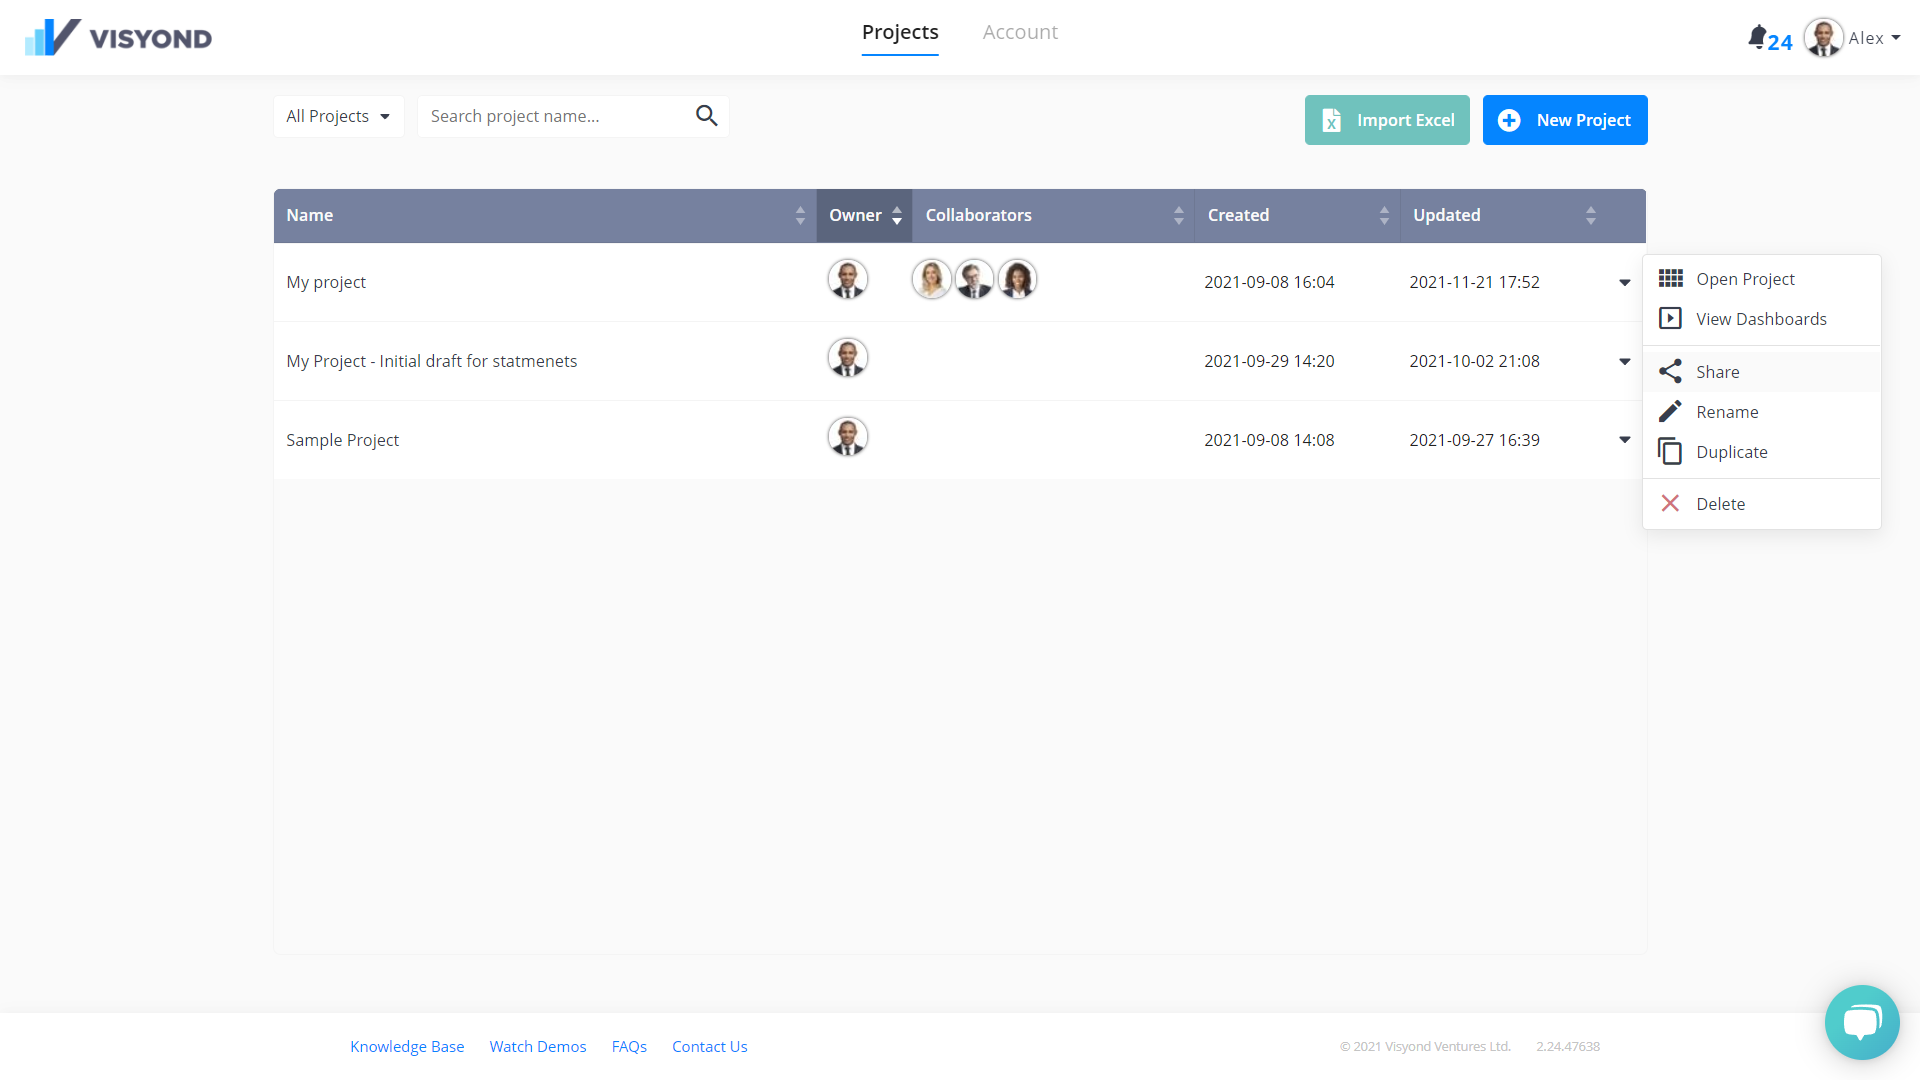Select Duplicate in the context menu

click(1762, 452)
